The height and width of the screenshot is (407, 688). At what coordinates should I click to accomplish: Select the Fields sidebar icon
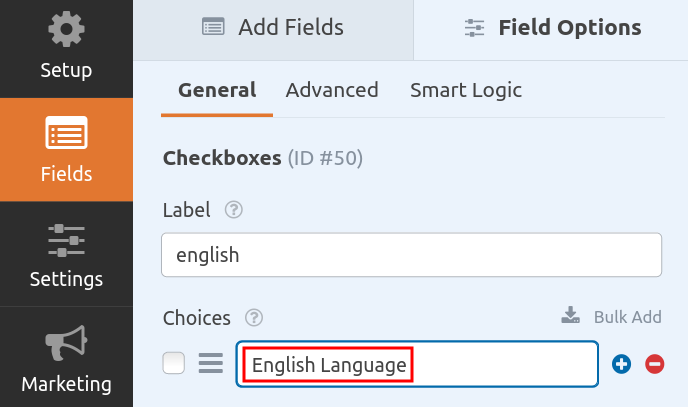(x=66, y=134)
